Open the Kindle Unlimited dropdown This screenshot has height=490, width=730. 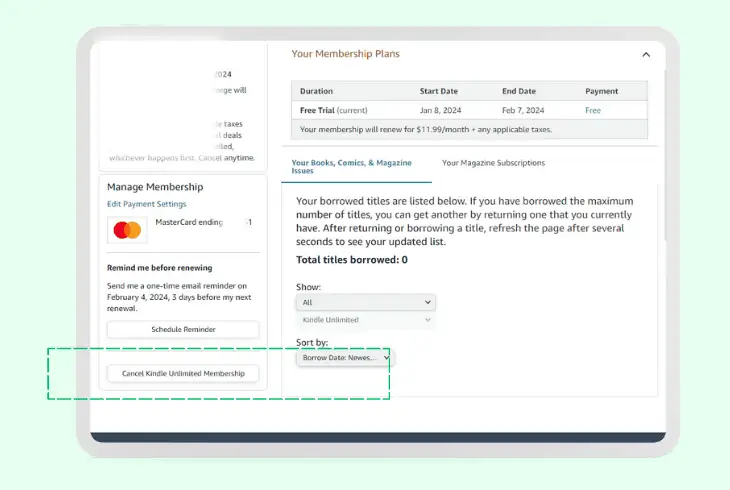coord(365,320)
